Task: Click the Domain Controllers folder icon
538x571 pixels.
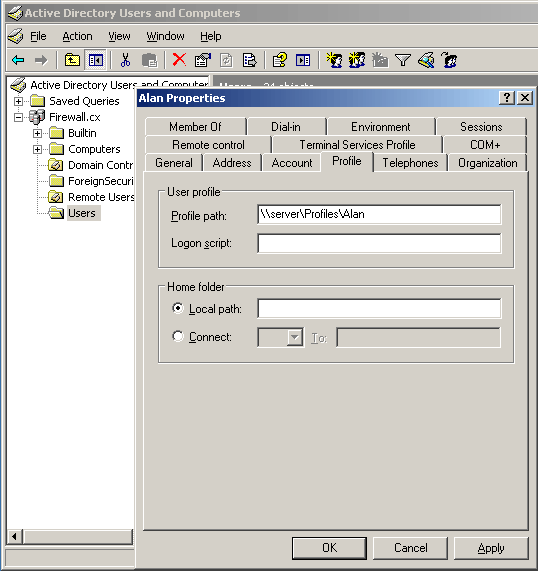Action: pyautogui.click(x=56, y=165)
